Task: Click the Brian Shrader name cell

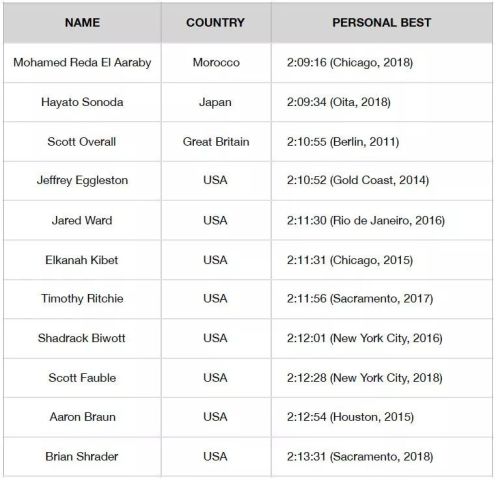Action: [82, 456]
